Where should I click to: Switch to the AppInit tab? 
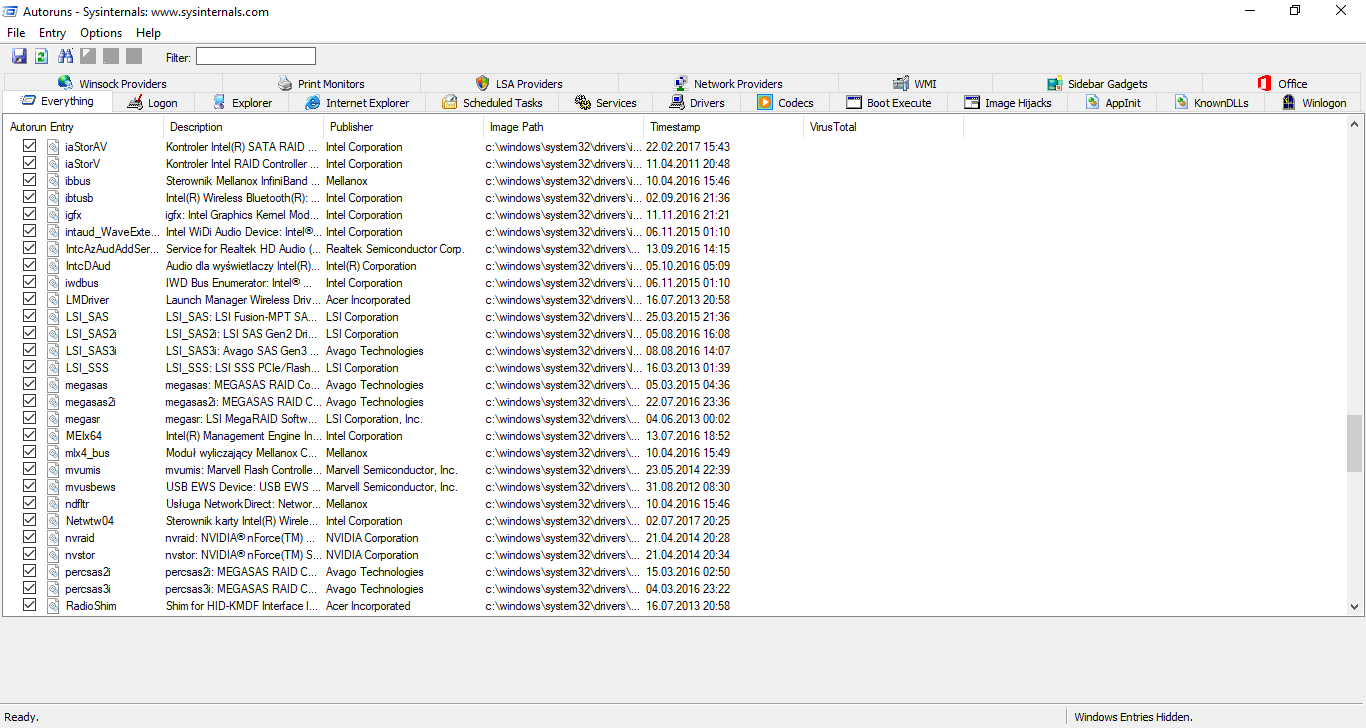[1112, 102]
